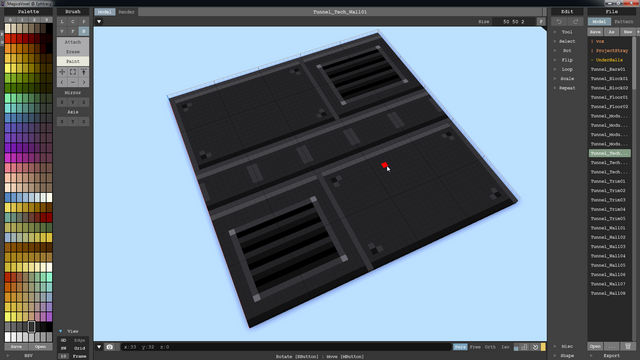The width and height of the screenshot is (640, 360).
Task: Toggle Axis Y lock
Action: click(73, 122)
